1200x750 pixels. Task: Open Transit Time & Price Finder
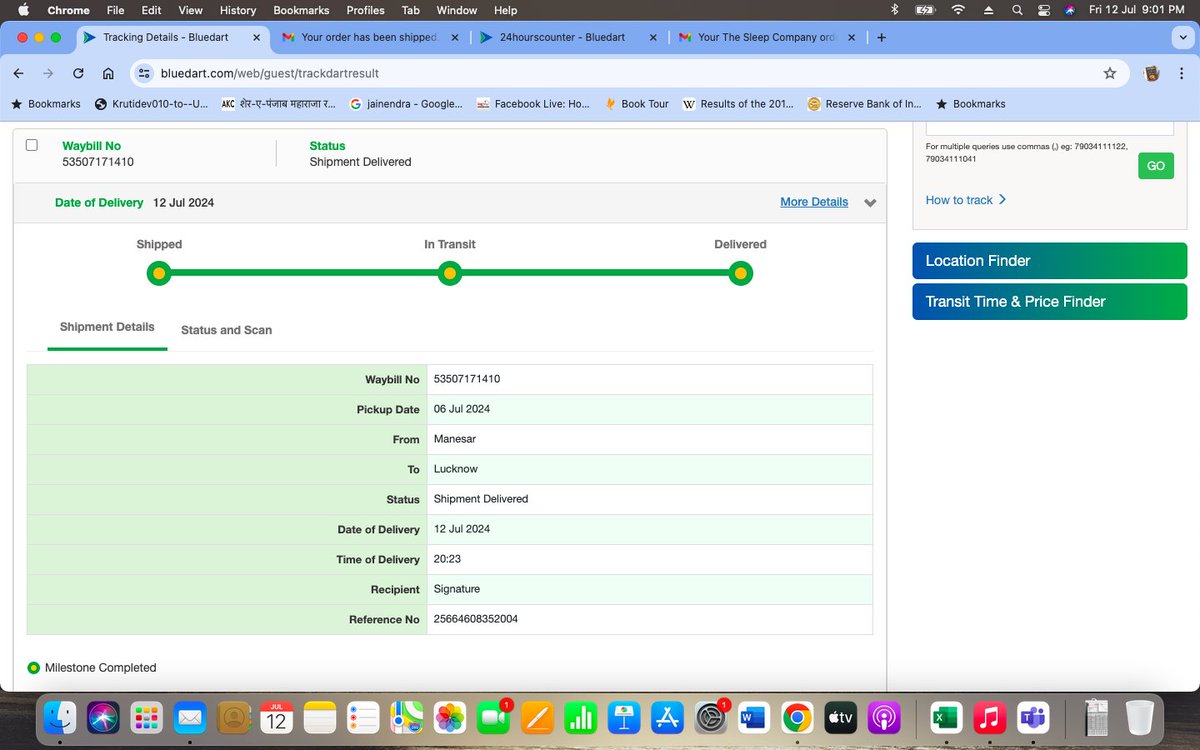[x=1049, y=302]
